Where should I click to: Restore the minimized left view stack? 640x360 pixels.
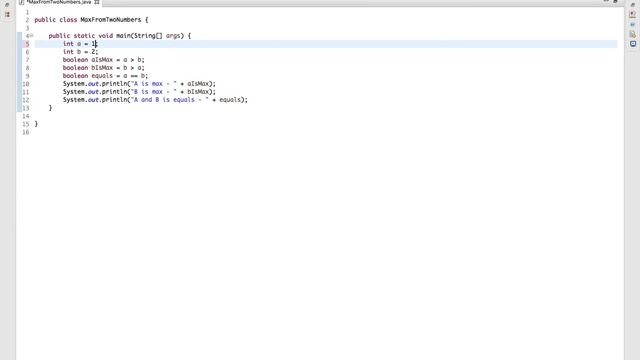(x=7, y=5)
